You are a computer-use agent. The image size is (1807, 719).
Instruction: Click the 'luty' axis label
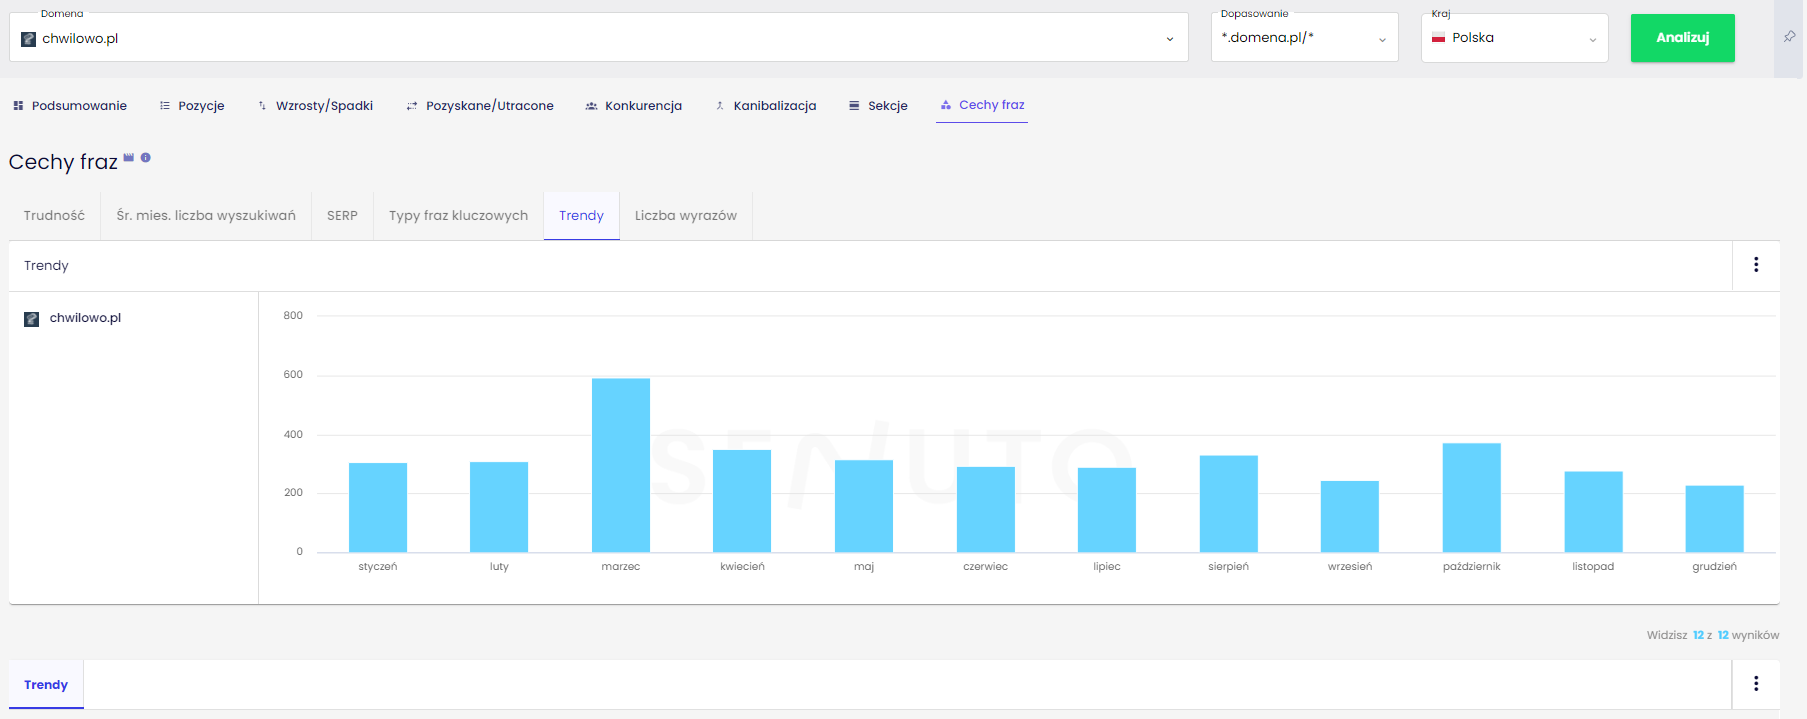point(499,567)
